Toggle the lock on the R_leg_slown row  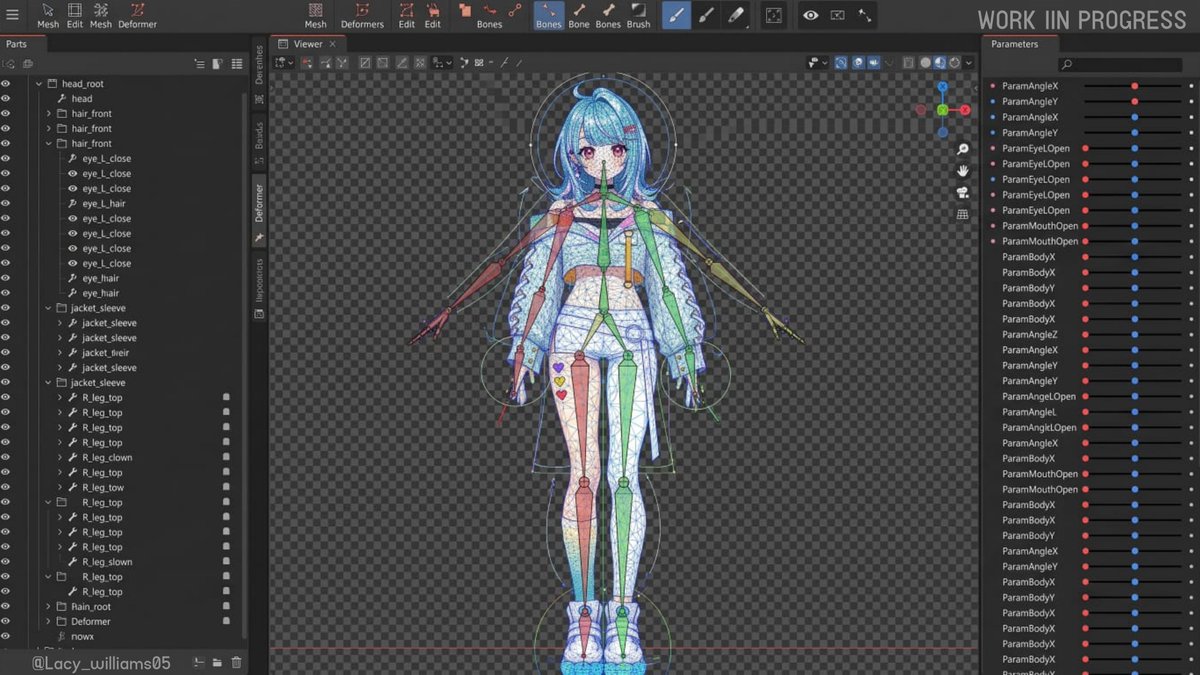coord(226,562)
